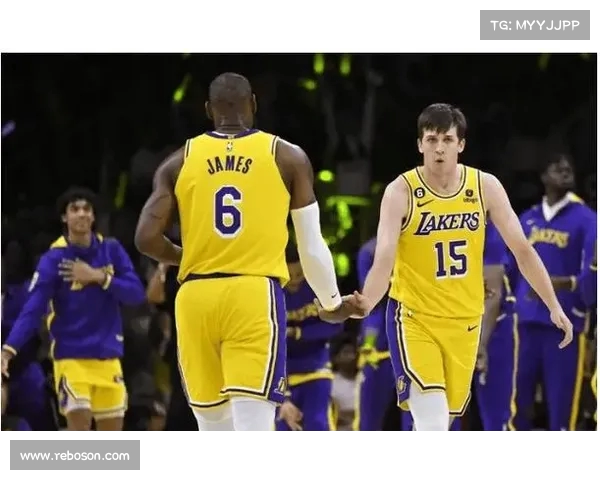Click the "TG: MYYJJPP" badge

tap(534, 25)
